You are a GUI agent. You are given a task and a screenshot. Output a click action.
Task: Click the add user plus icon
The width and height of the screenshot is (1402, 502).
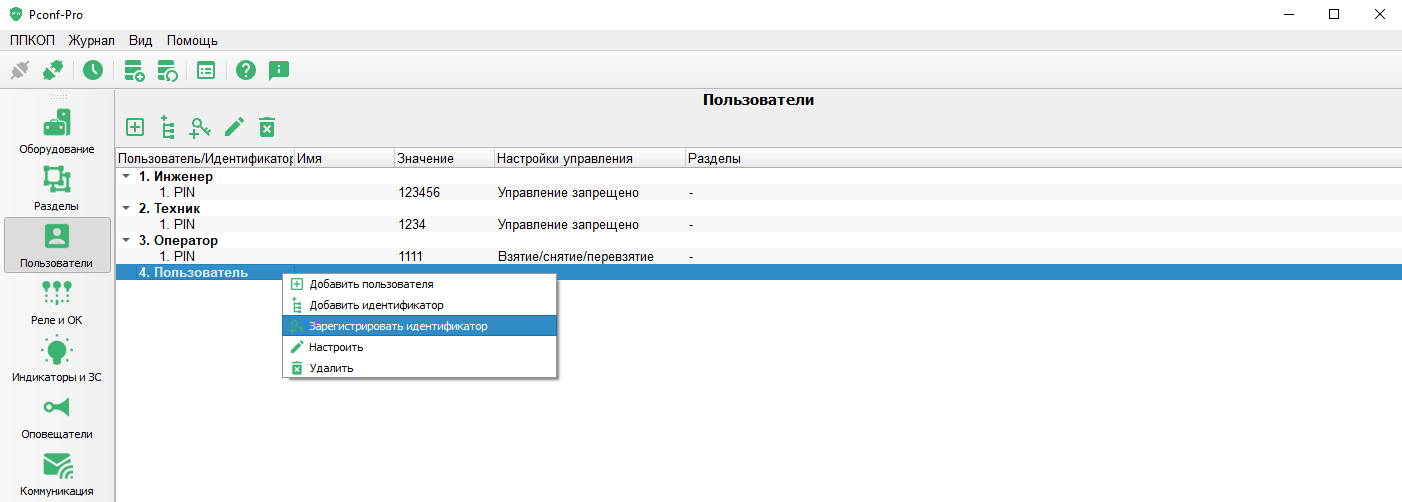[x=135, y=127]
